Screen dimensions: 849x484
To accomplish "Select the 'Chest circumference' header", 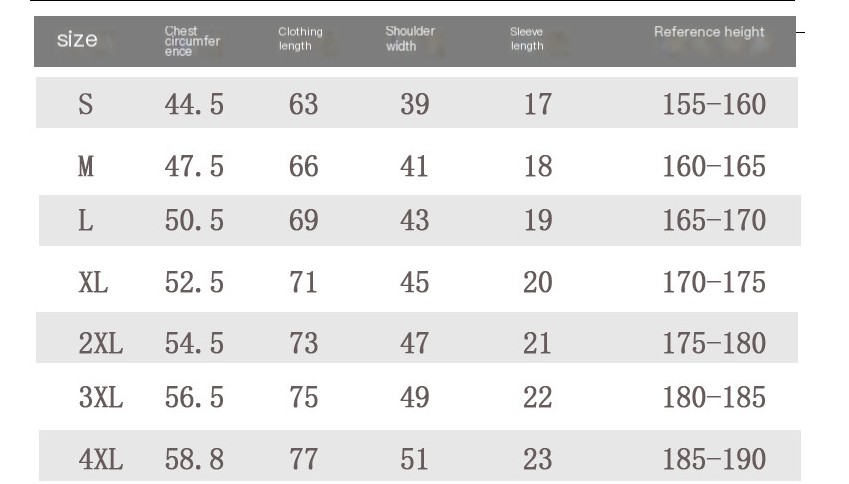I will 192,41.
